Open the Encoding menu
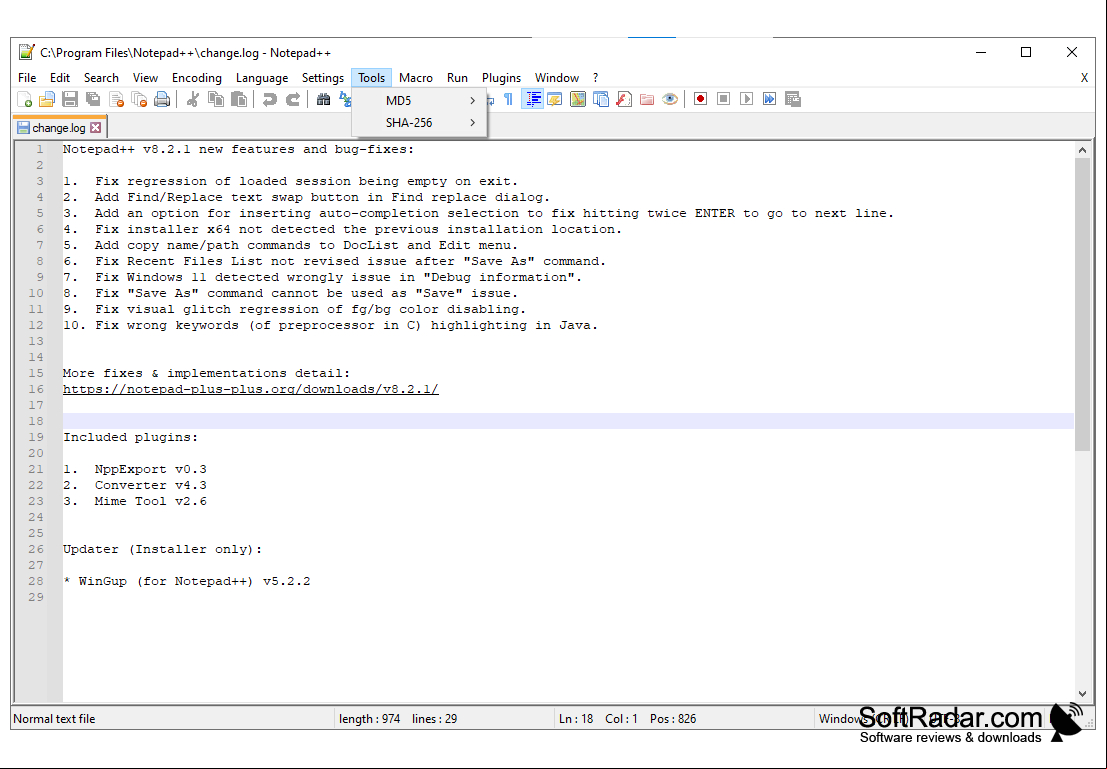The image size is (1107, 769). 197,78
